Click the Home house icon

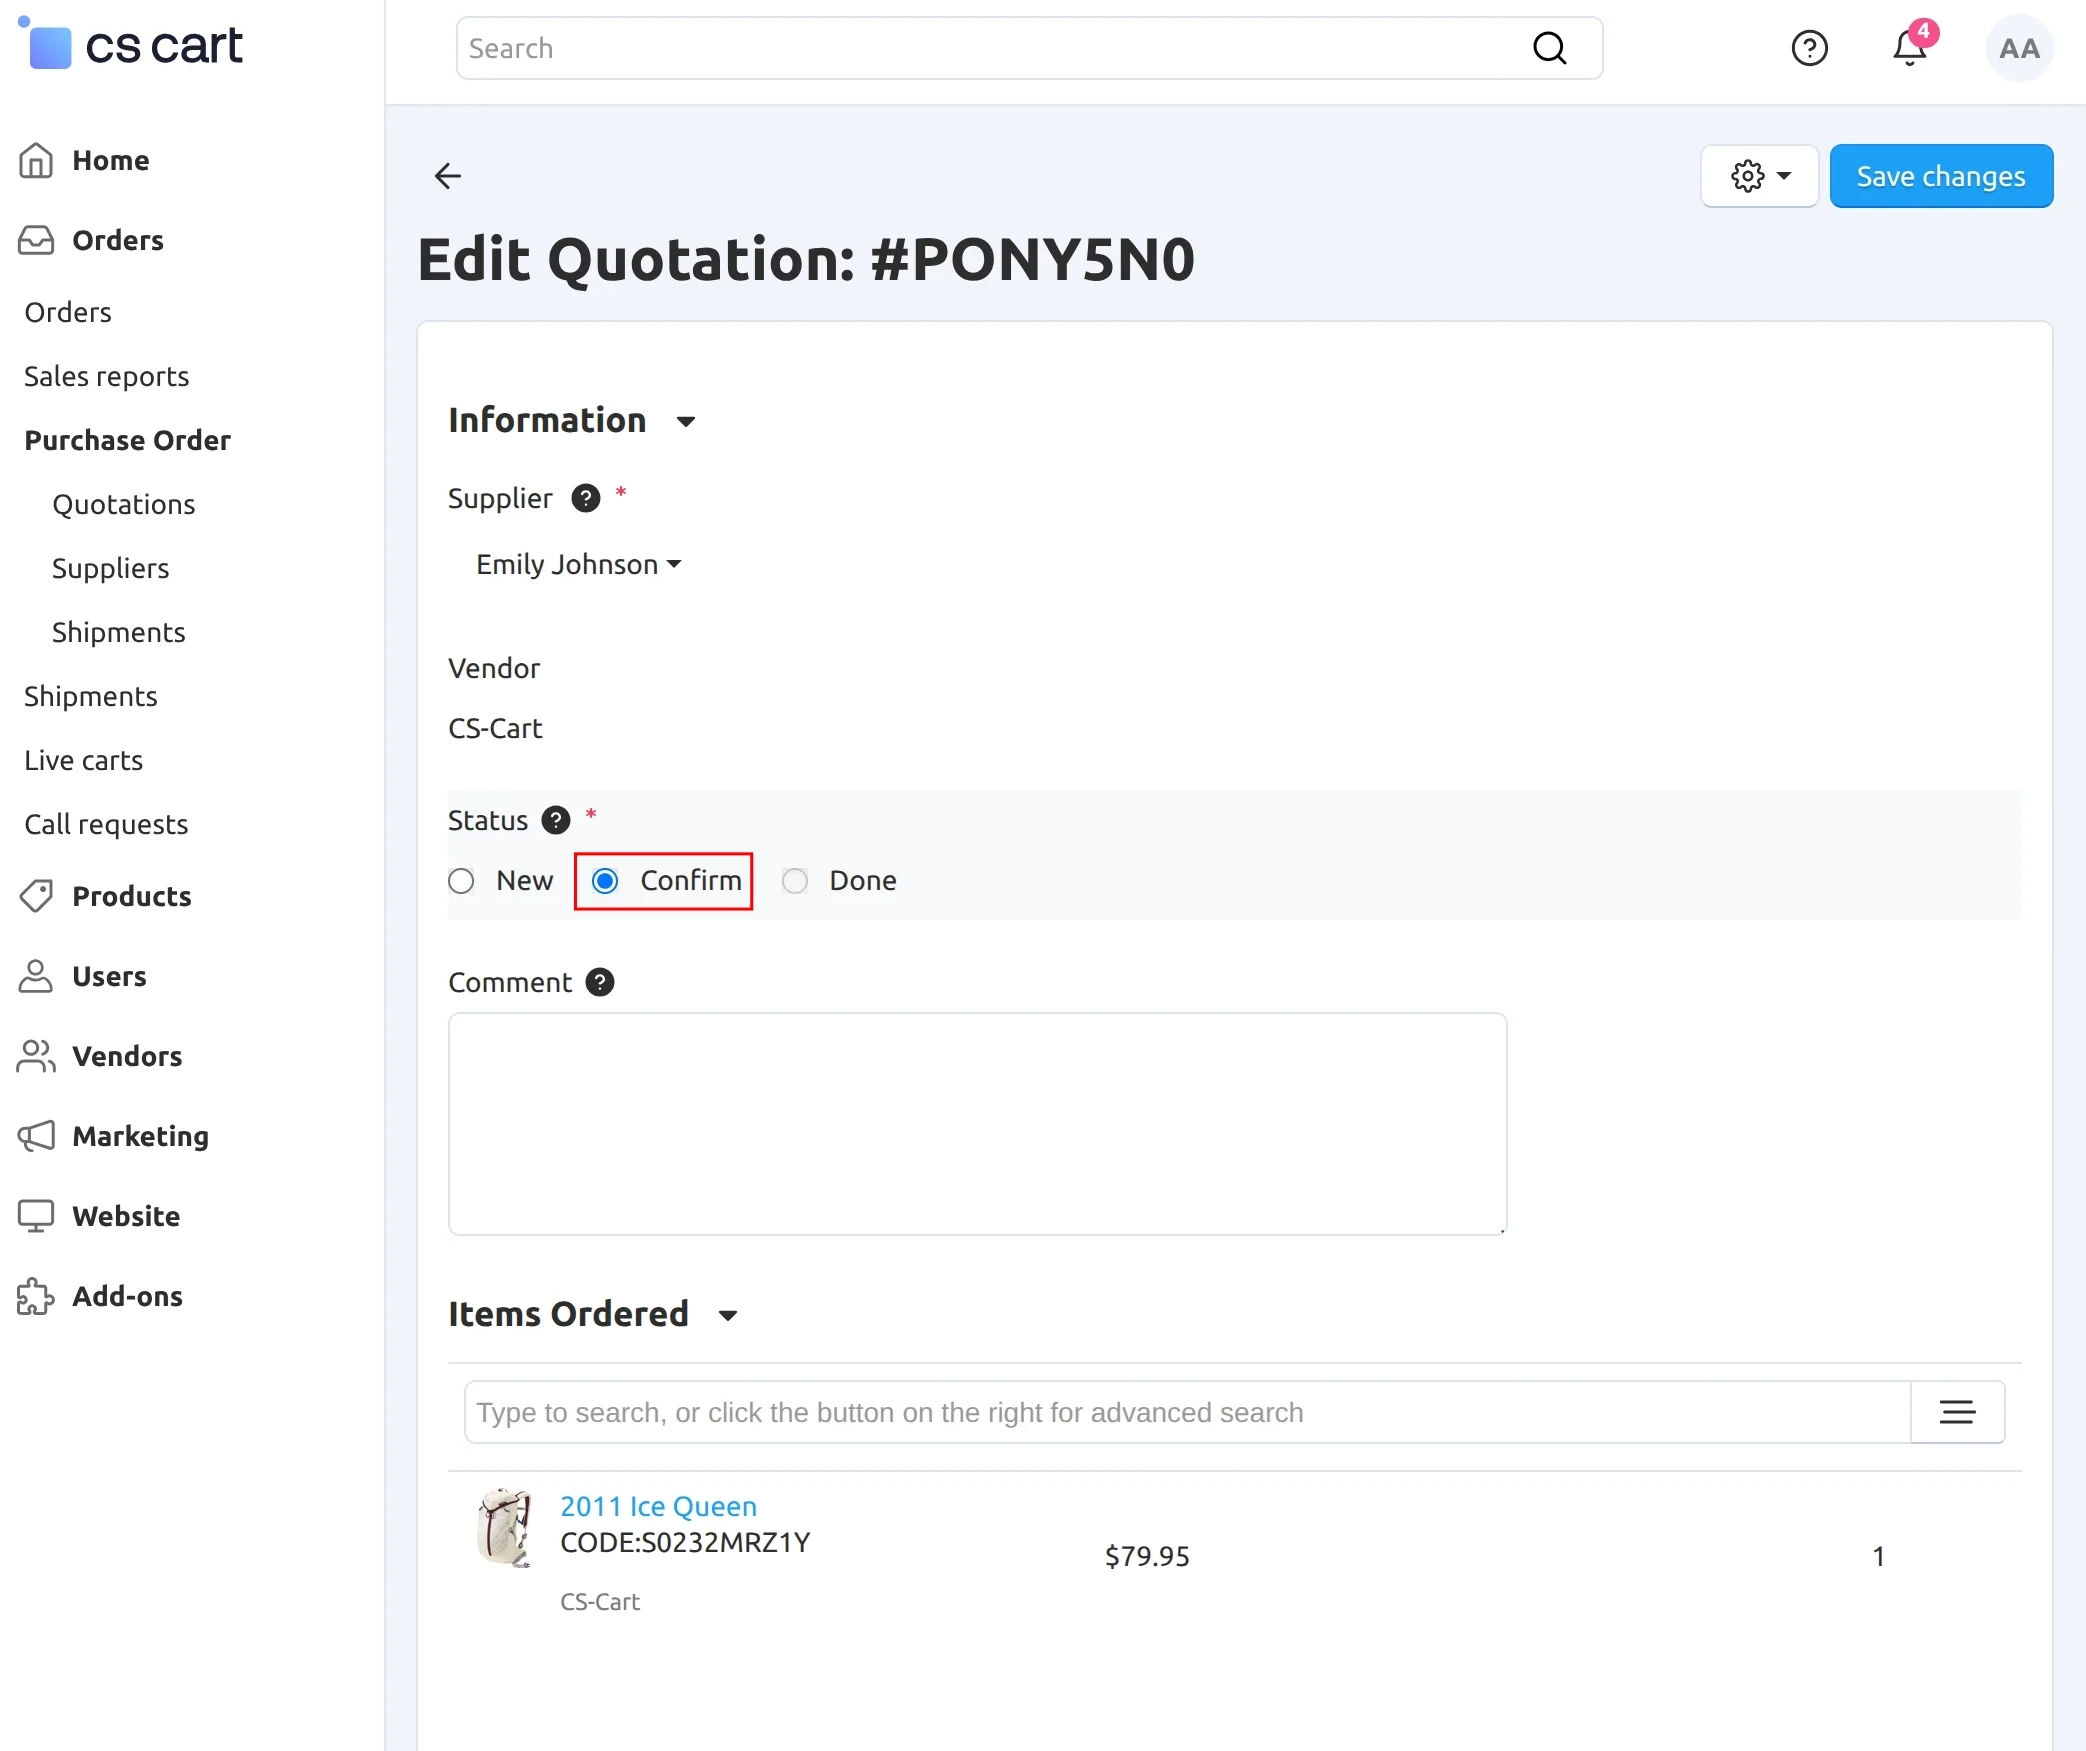tap(36, 160)
